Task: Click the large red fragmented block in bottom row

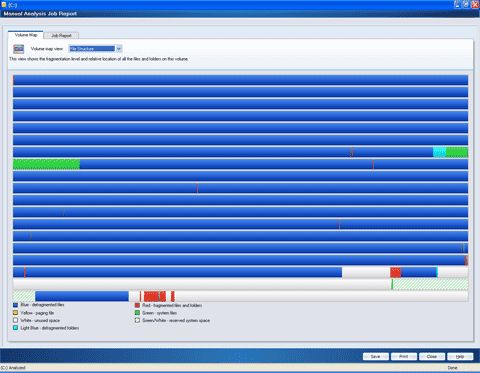Action: pyautogui.click(x=155, y=296)
